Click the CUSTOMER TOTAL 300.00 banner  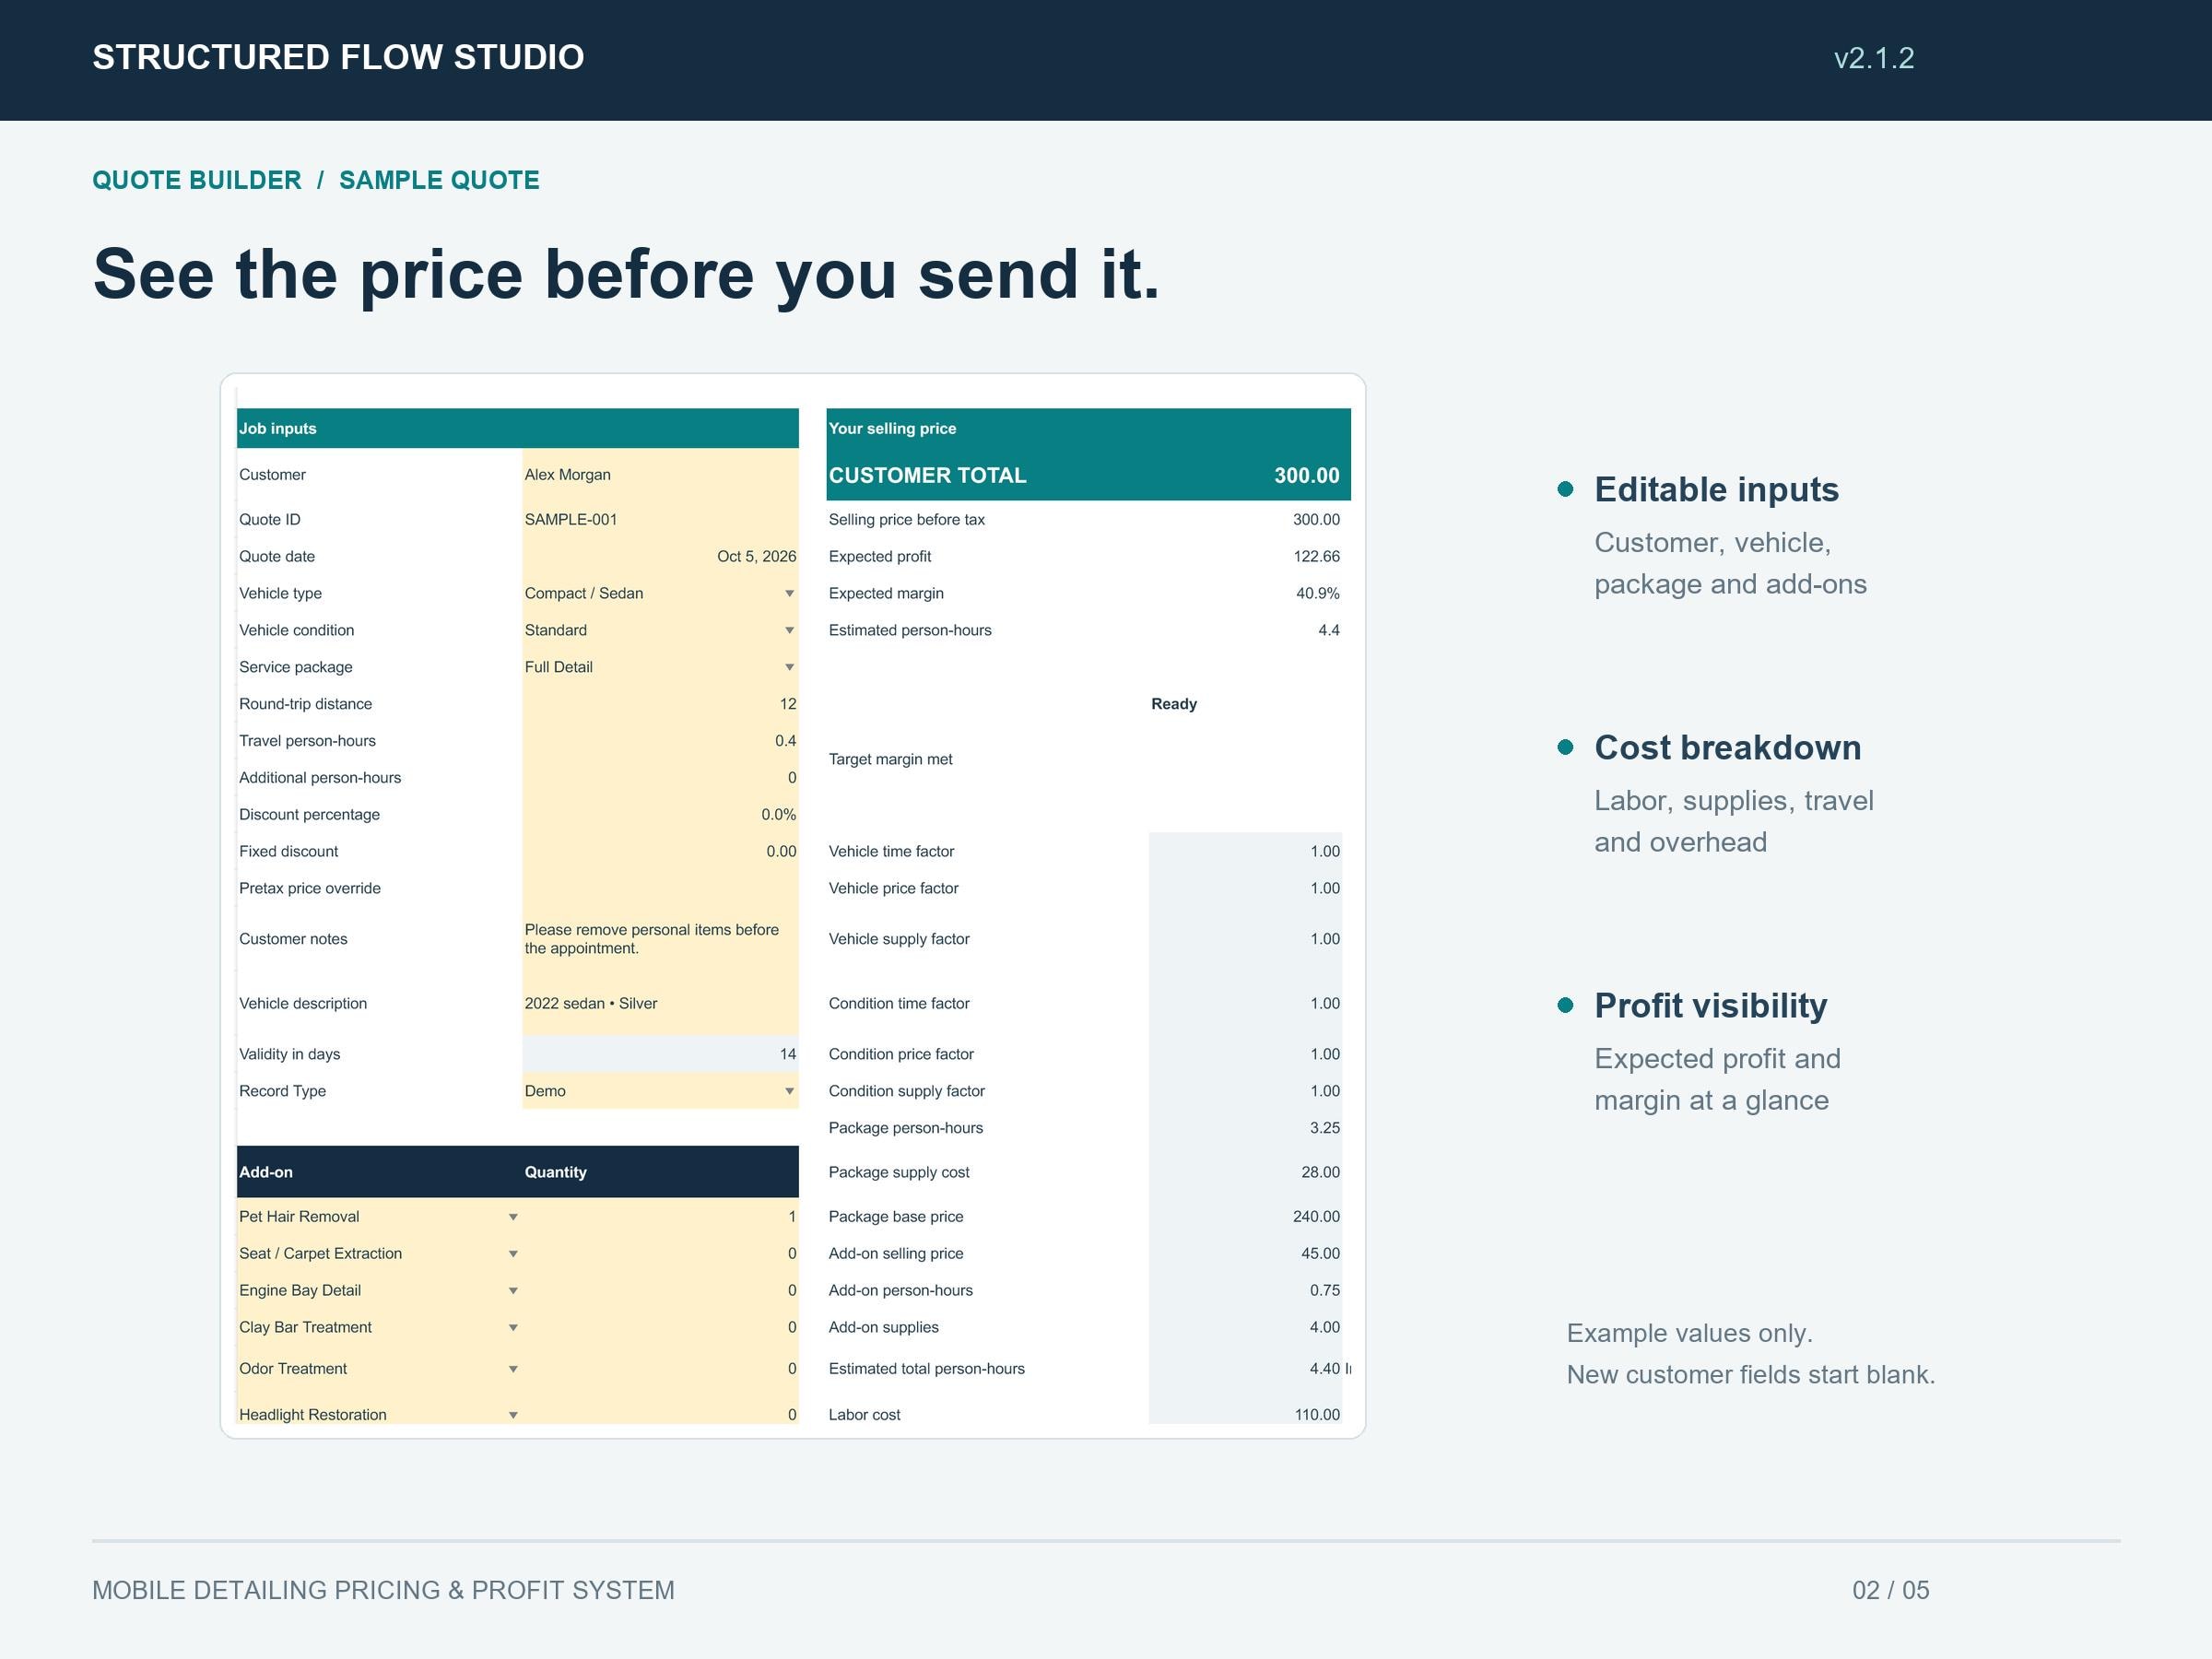[x=1088, y=476]
